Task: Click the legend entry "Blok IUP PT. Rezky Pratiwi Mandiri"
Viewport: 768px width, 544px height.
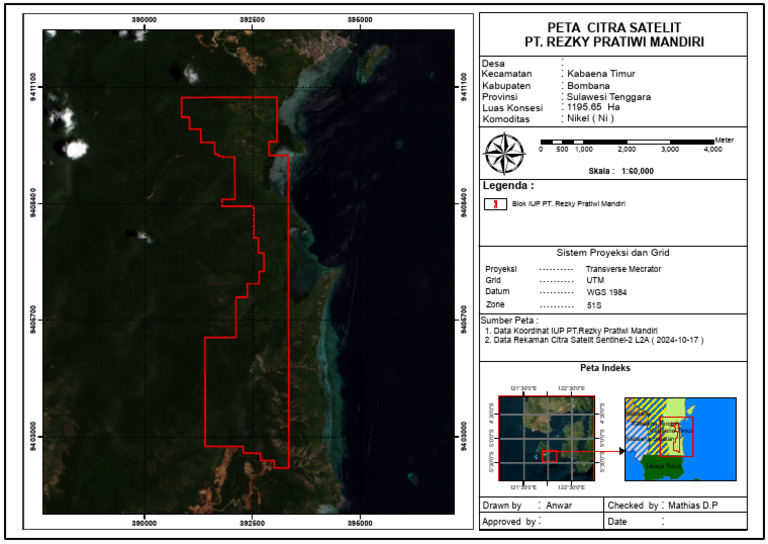Action: coord(569,204)
